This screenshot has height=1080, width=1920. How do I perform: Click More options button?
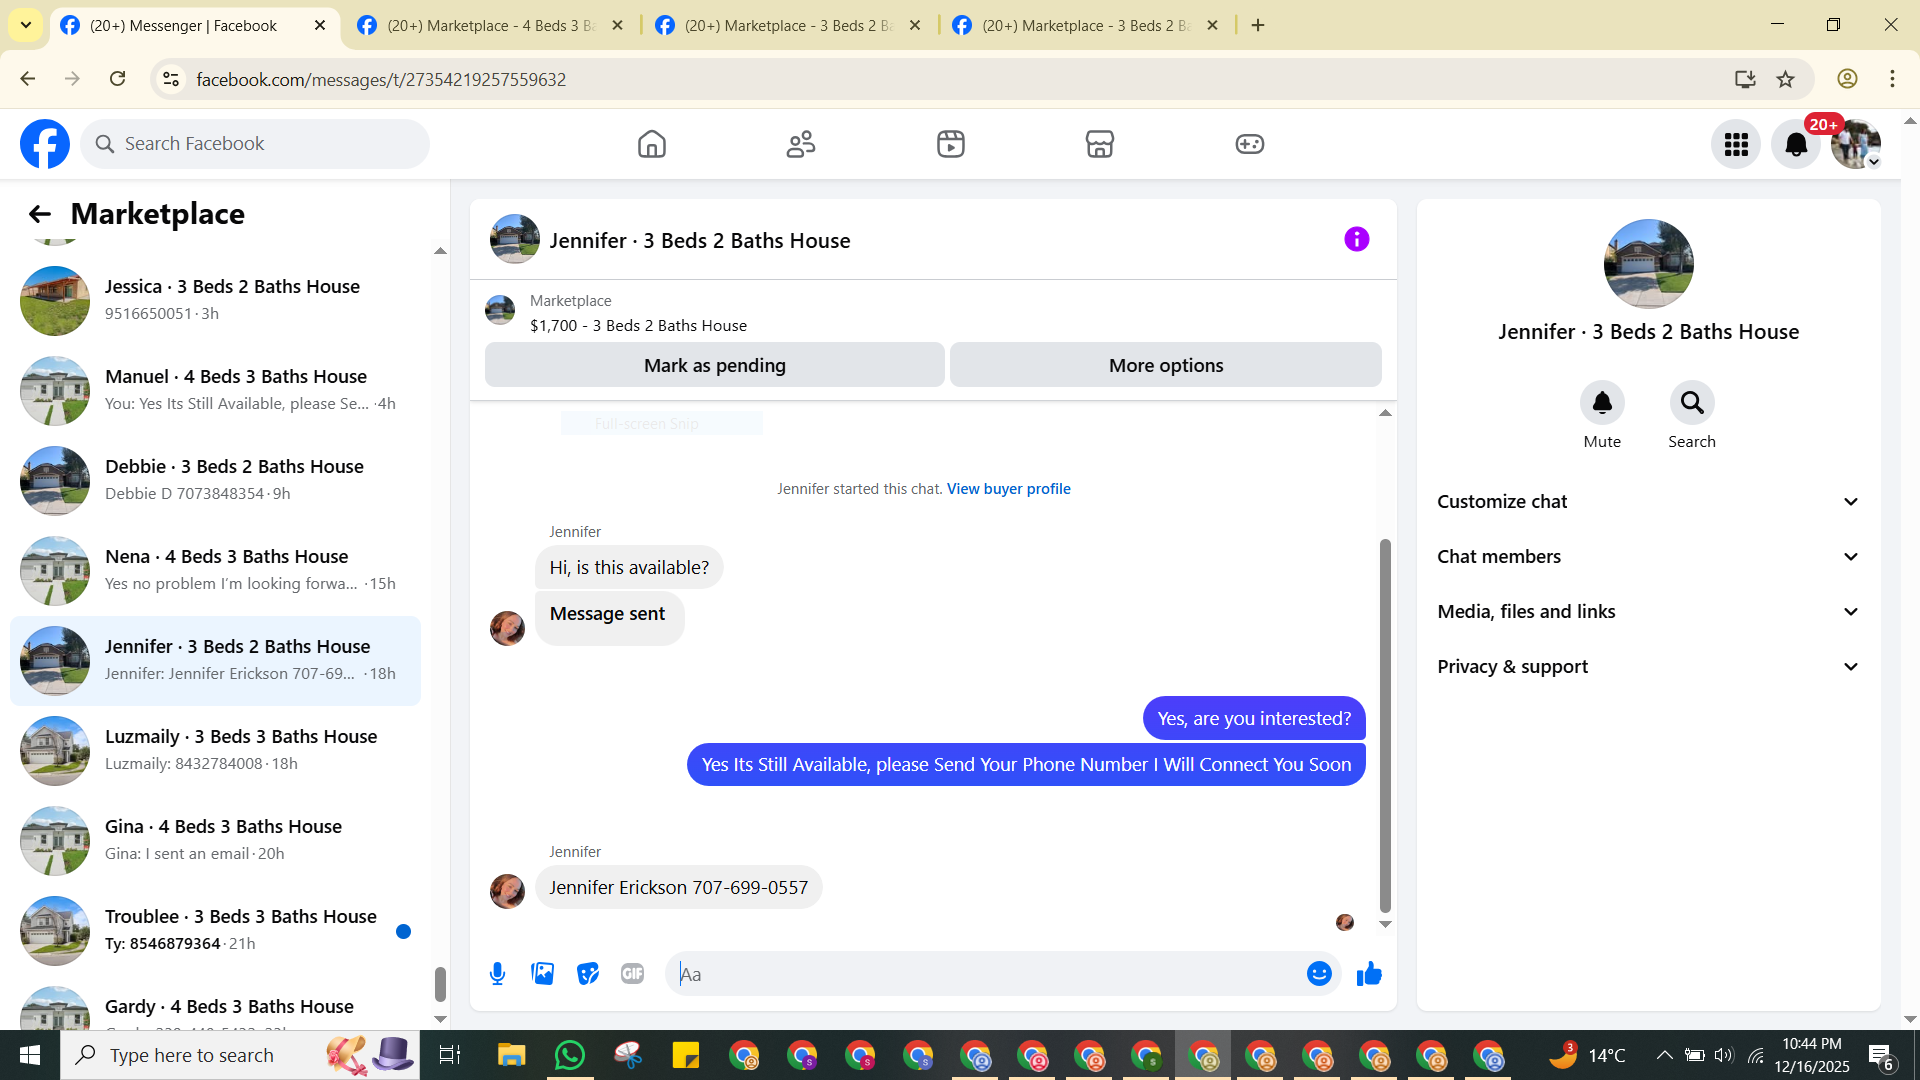pos(1165,365)
